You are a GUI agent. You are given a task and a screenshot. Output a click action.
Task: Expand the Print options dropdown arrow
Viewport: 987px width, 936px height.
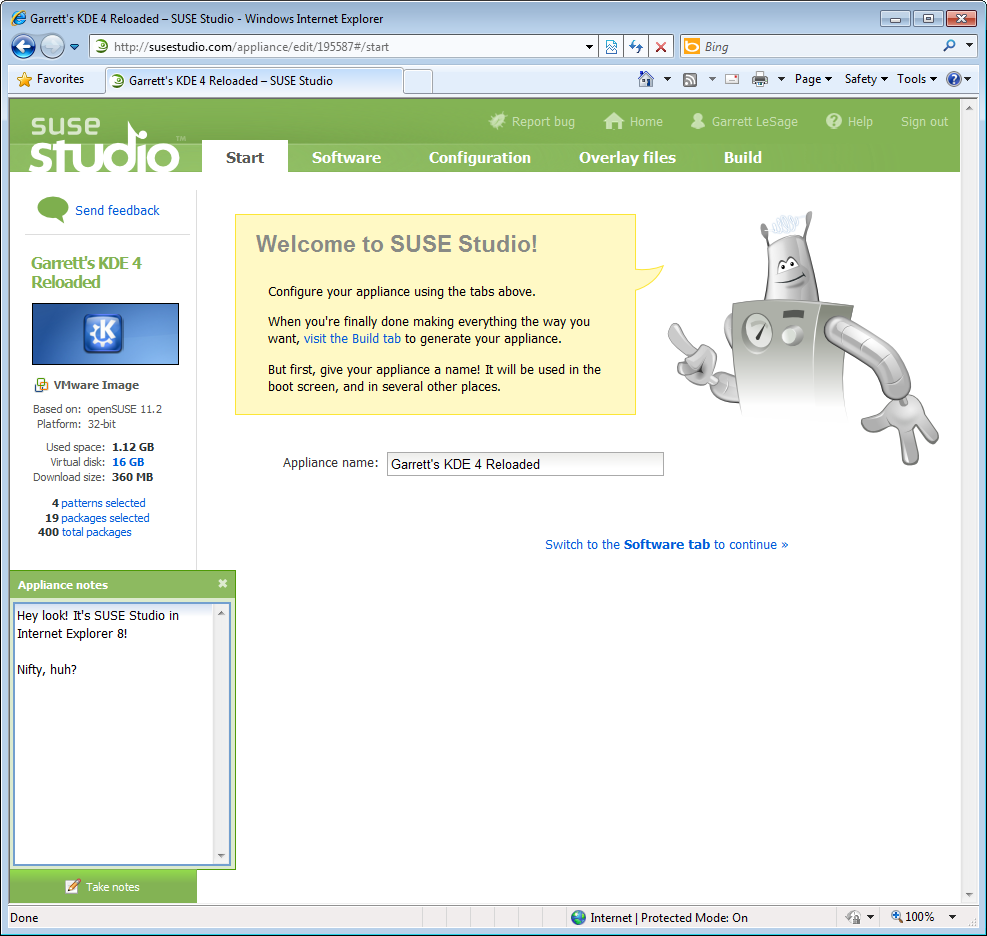(x=781, y=79)
